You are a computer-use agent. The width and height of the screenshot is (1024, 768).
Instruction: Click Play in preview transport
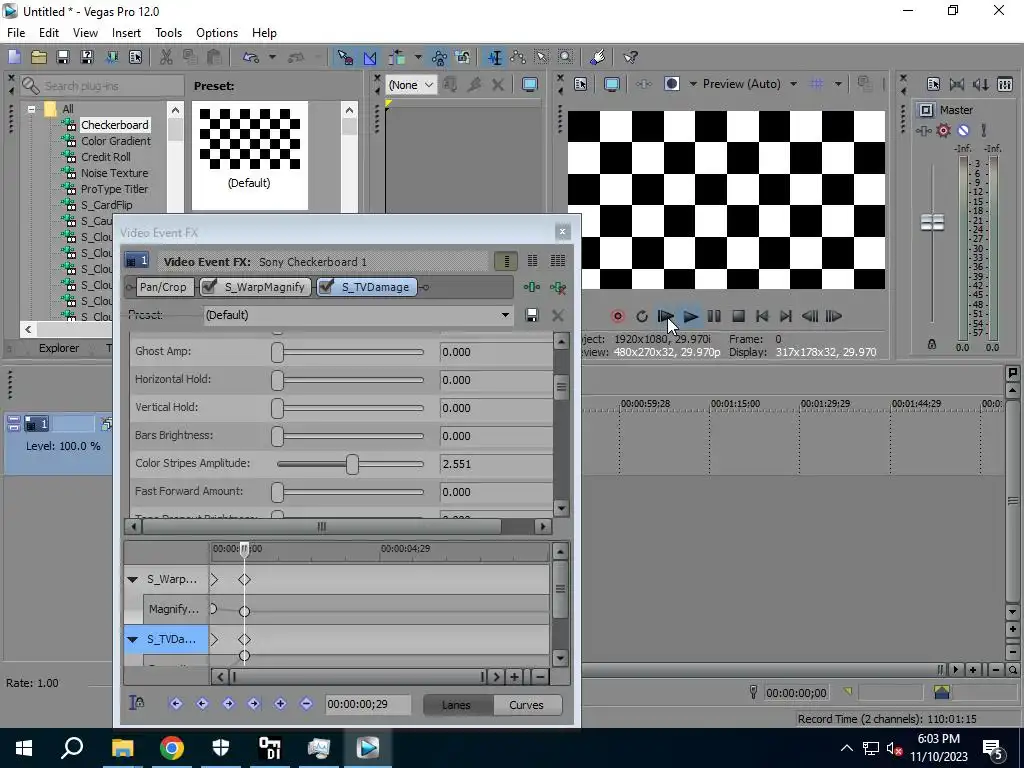(690, 316)
